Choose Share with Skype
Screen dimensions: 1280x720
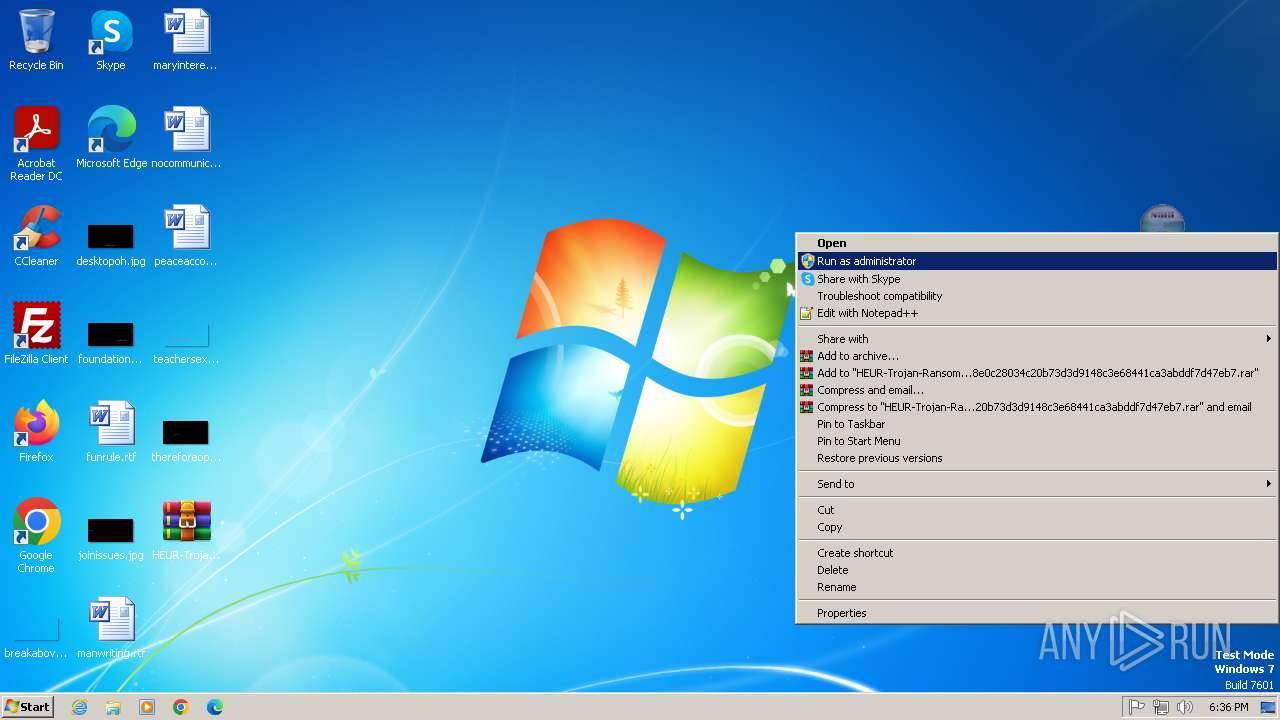click(1036, 279)
